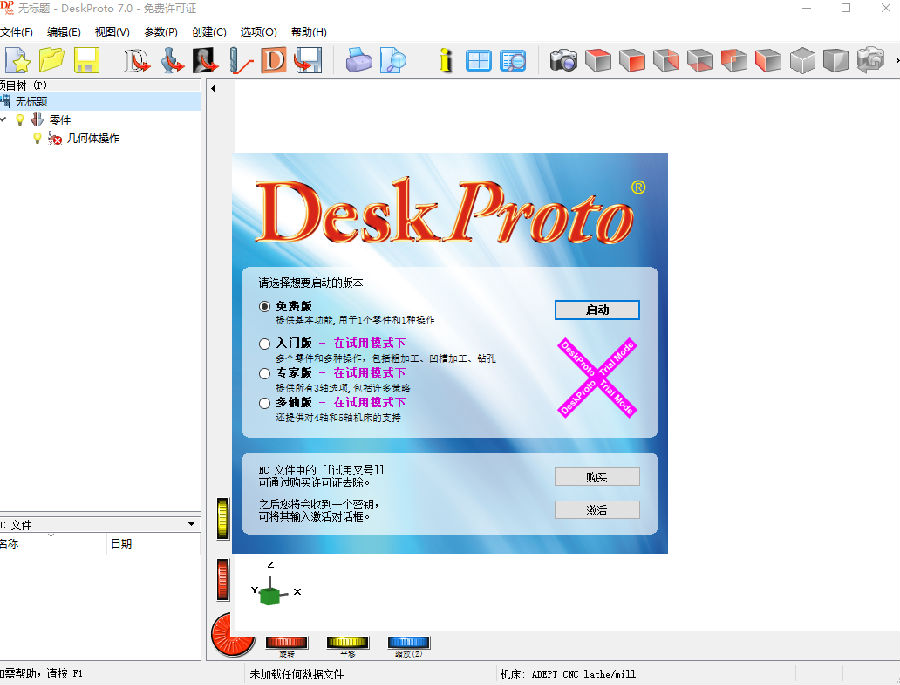Select cube view with red top face
This screenshot has width=900, height=685.
pyautogui.click(x=598, y=60)
